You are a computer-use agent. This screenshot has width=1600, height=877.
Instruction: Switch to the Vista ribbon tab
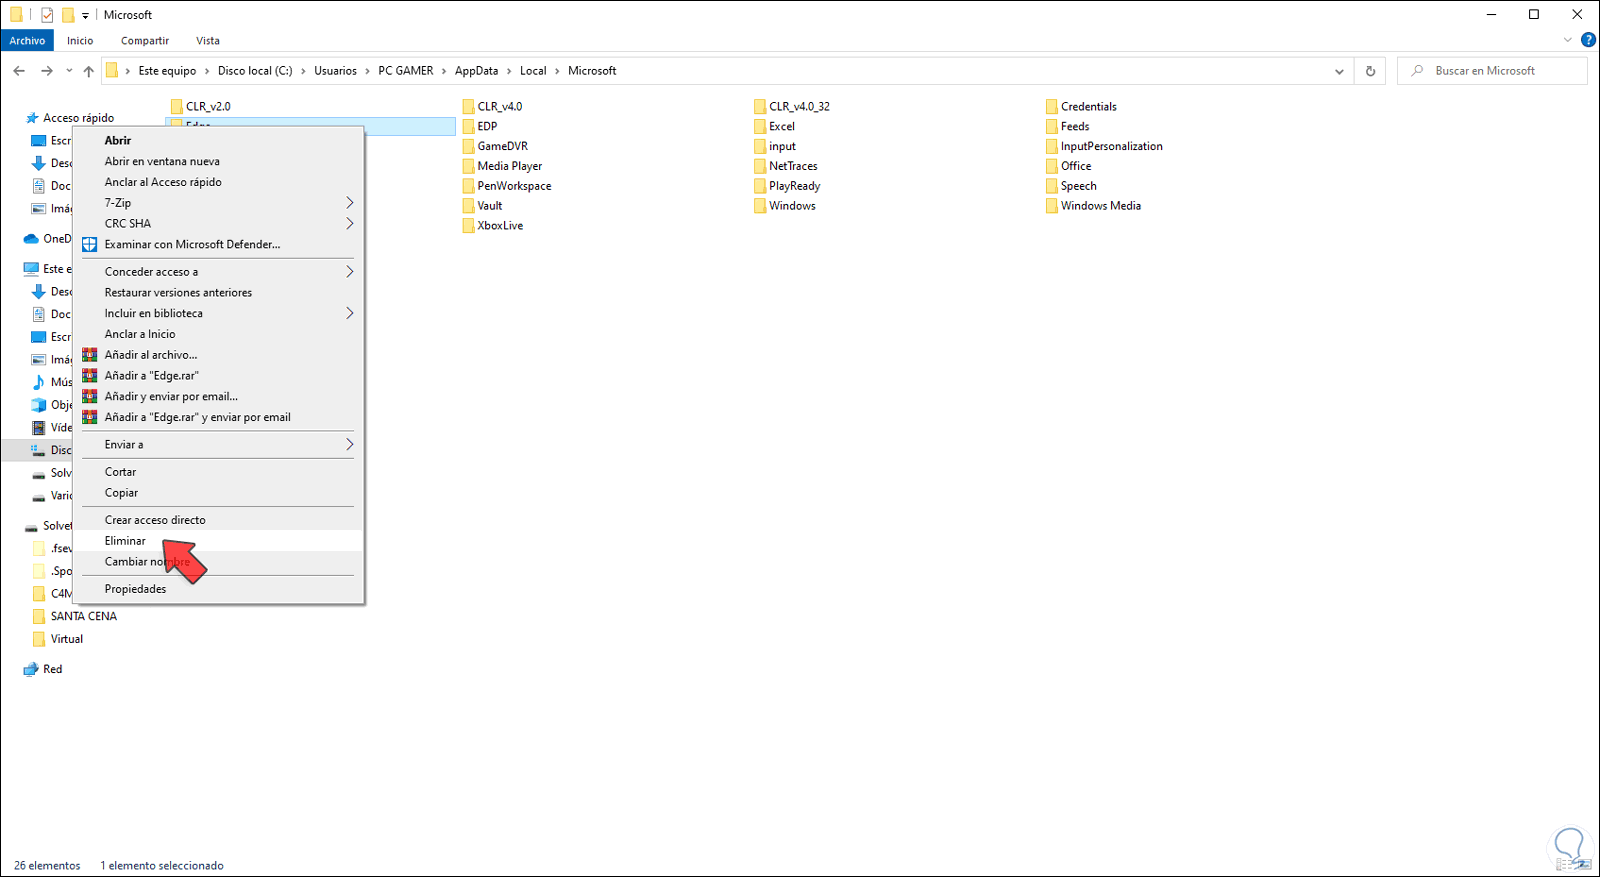click(208, 40)
